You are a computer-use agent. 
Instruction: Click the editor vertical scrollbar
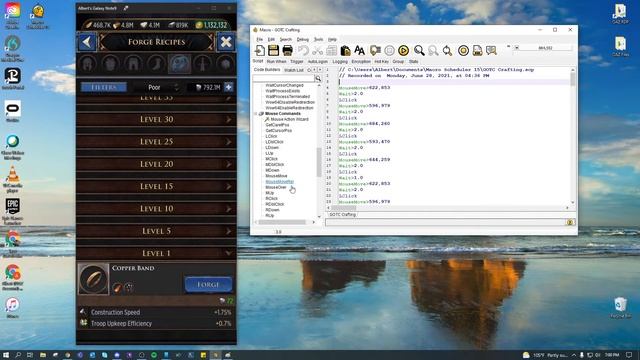(x=573, y=136)
